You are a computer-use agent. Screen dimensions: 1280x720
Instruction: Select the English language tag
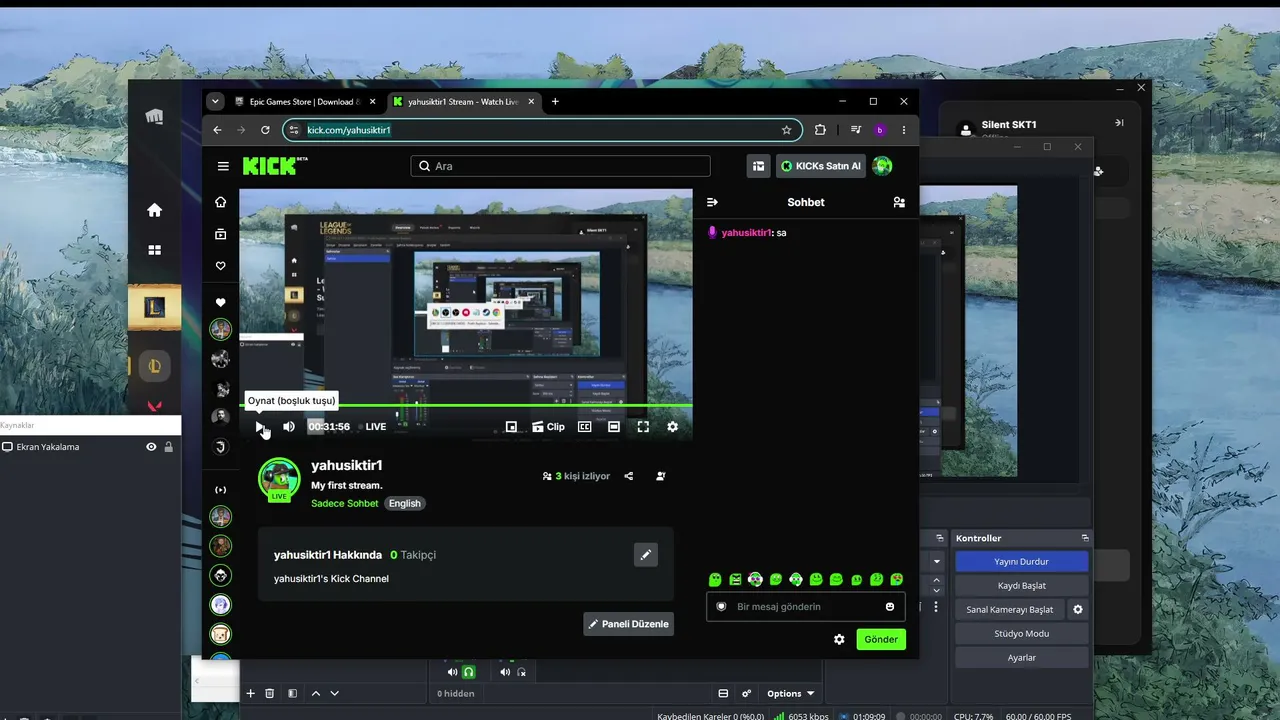[x=405, y=503]
